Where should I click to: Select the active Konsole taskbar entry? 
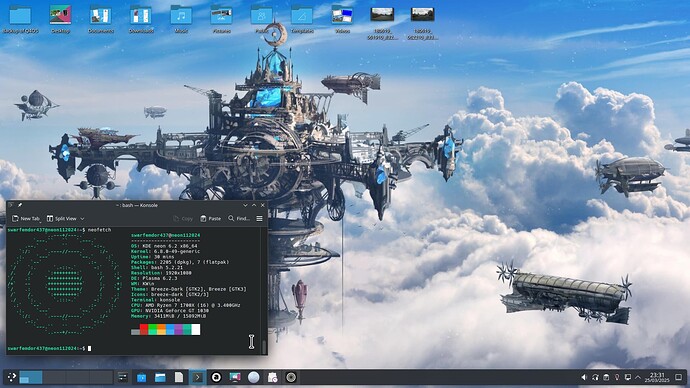tap(198, 377)
